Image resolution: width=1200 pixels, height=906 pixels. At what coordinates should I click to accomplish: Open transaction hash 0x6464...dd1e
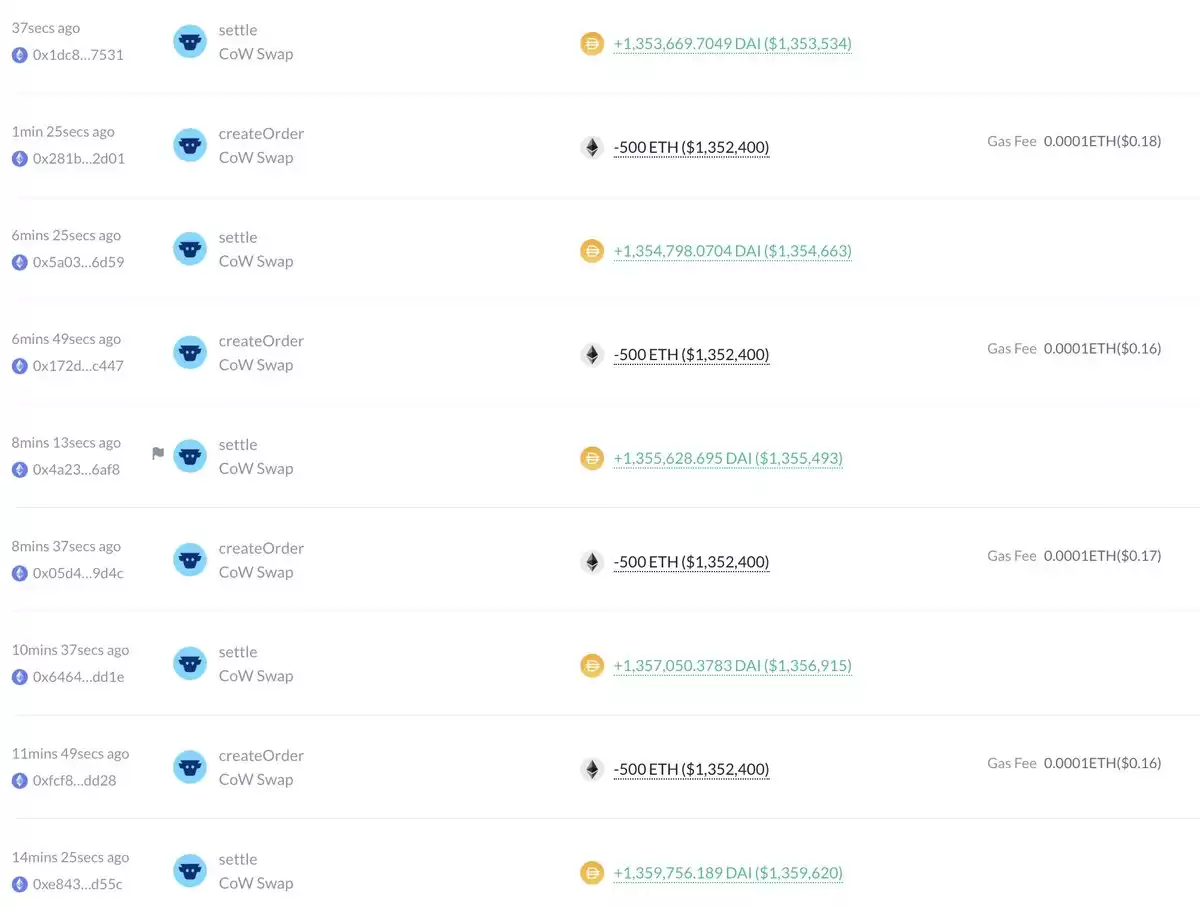click(x=79, y=677)
